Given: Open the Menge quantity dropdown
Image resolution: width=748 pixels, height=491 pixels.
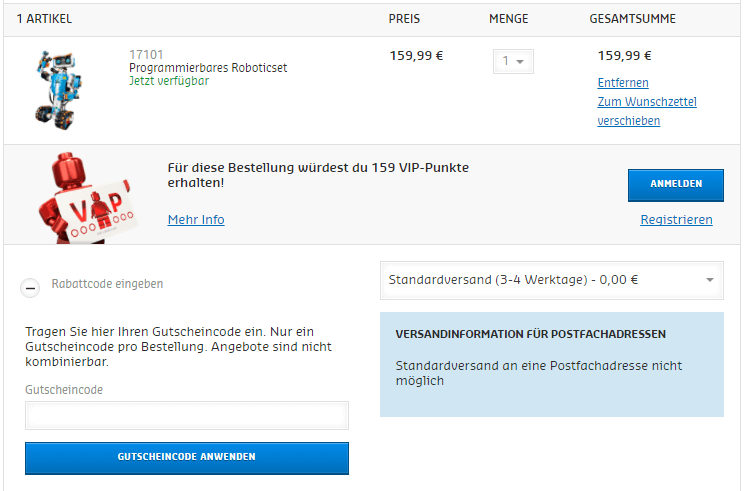Looking at the screenshot, I should (514, 62).
